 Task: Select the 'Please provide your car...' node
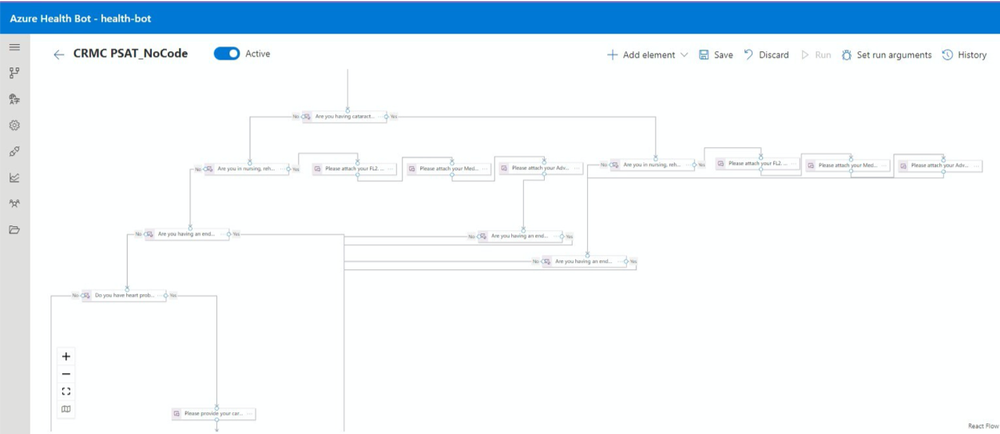214,414
